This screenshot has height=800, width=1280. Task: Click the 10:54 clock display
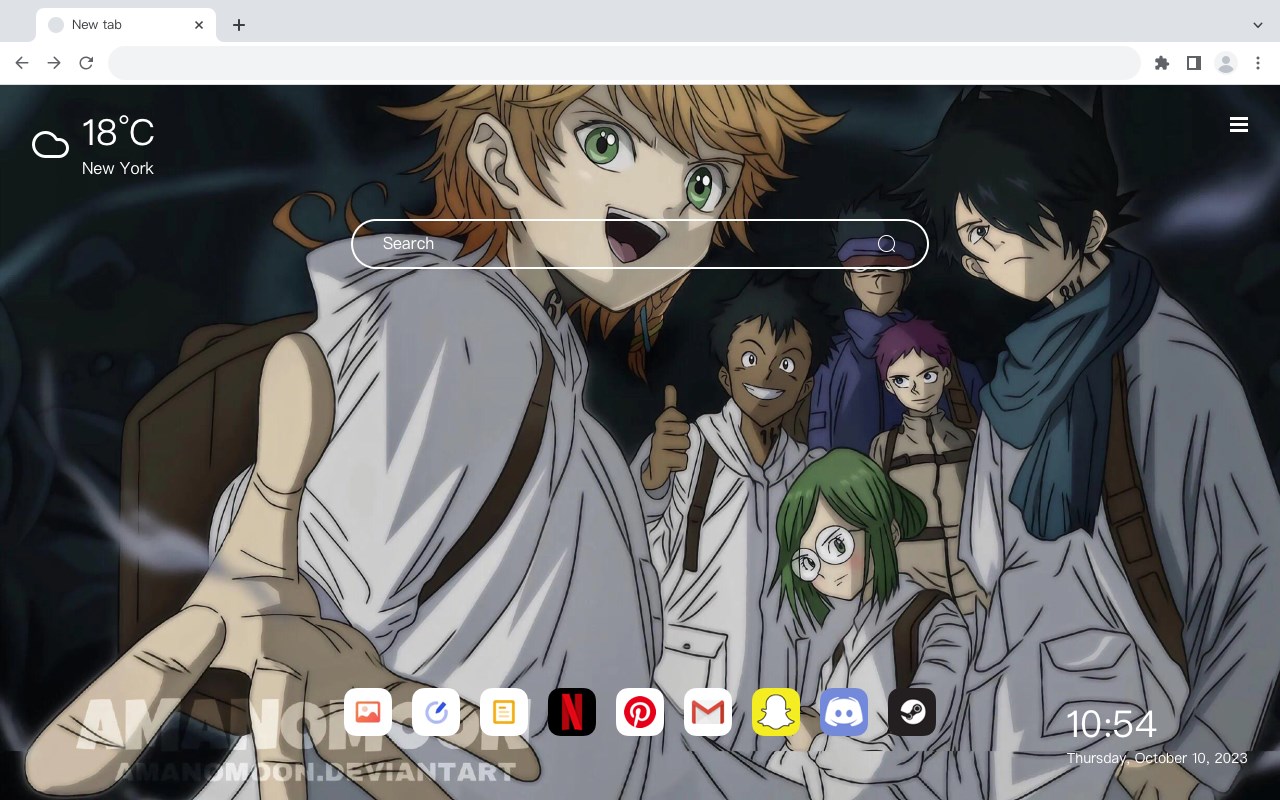pyautogui.click(x=1111, y=724)
